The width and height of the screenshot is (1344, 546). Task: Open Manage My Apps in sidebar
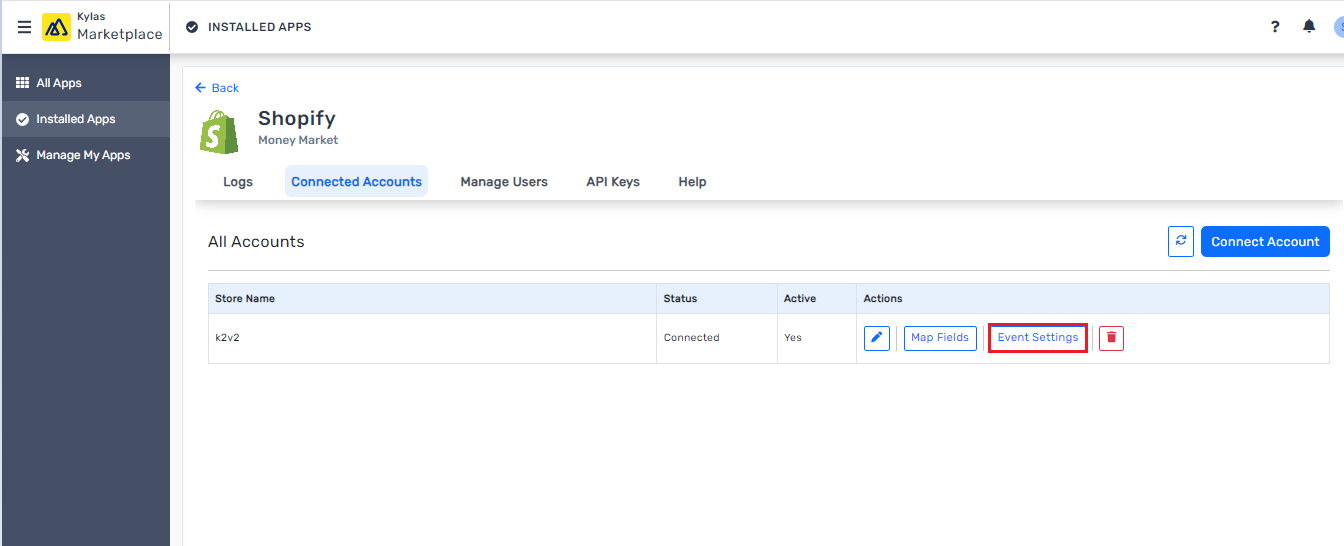point(83,155)
